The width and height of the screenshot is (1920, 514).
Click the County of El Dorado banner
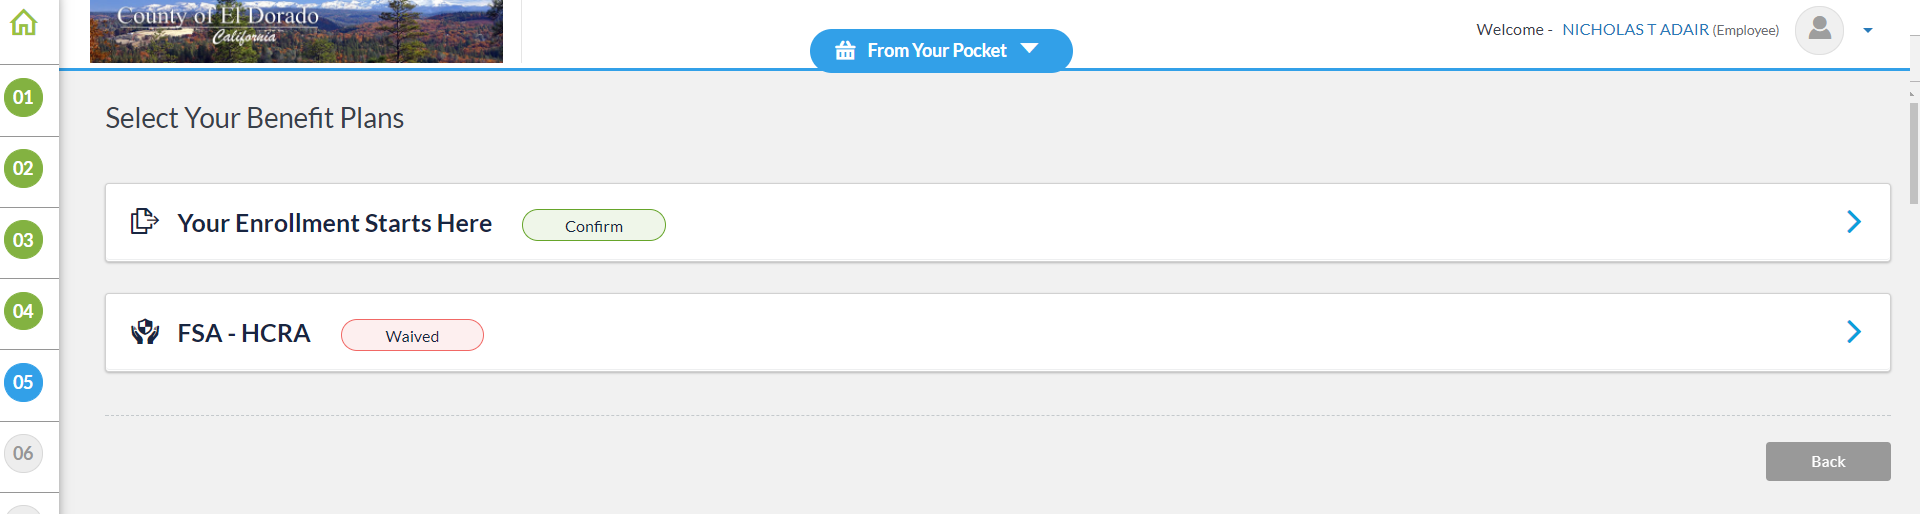click(x=296, y=31)
